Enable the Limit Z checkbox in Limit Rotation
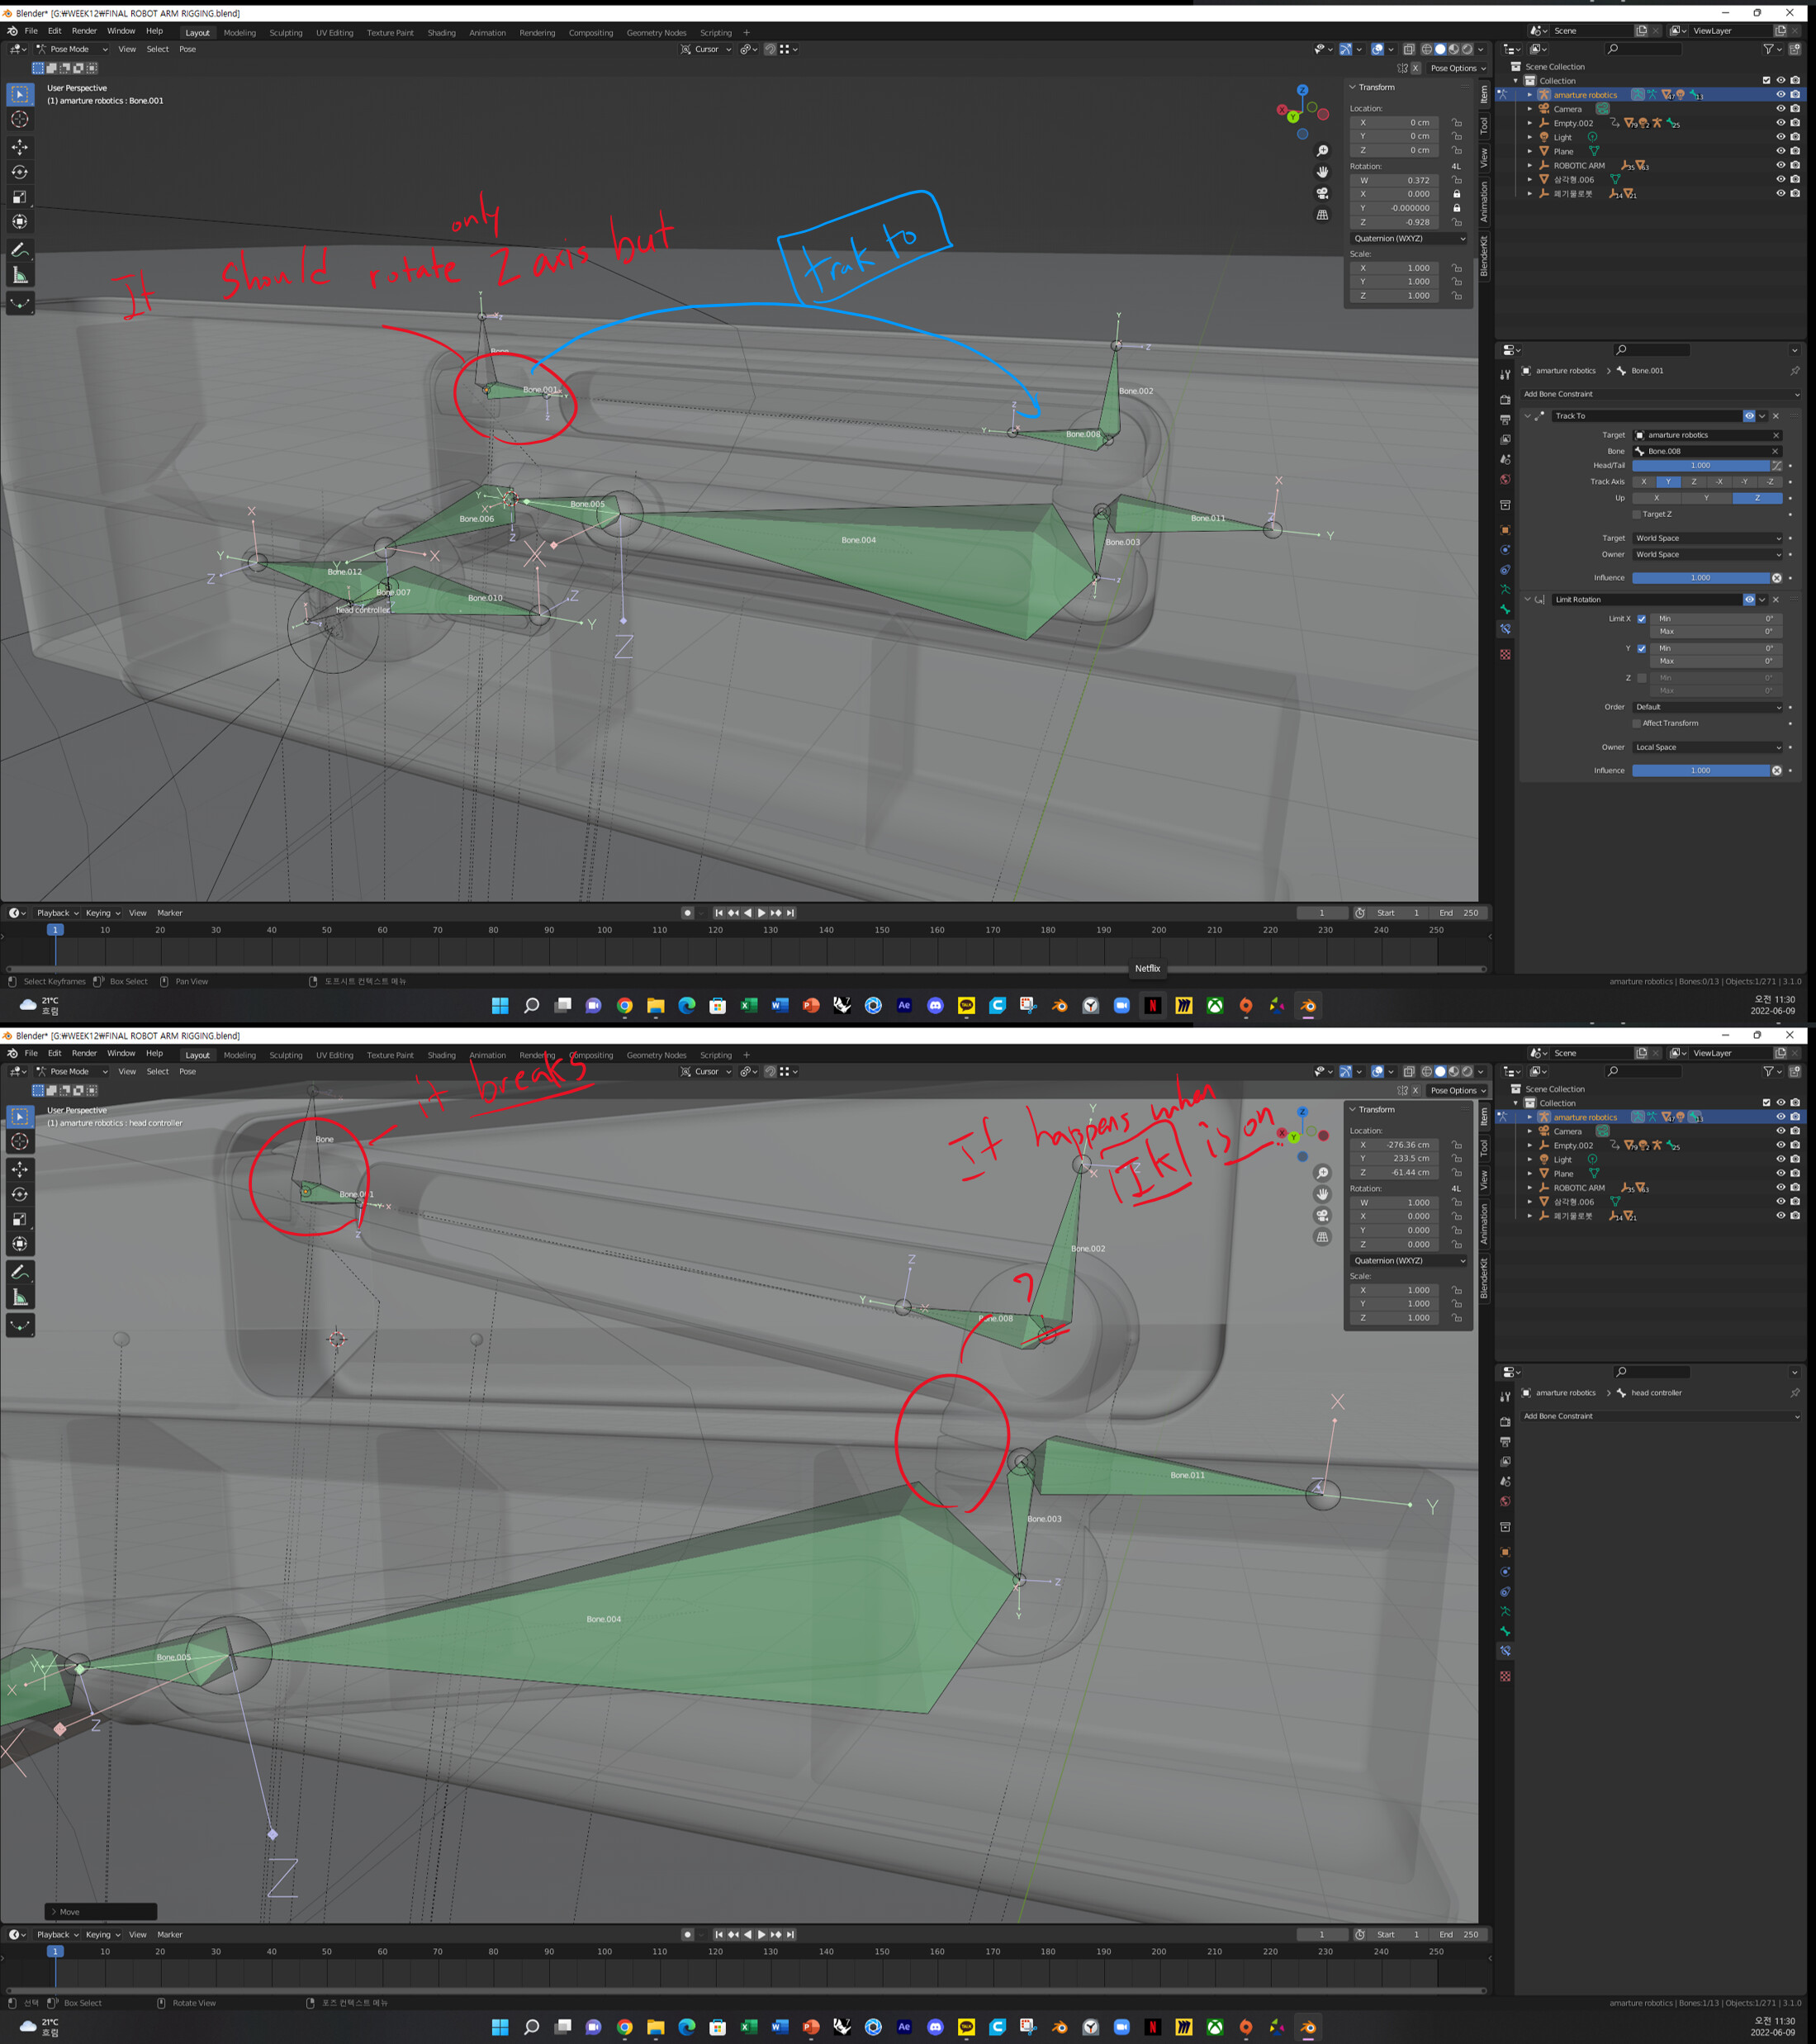The height and width of the screenshot is (2044, 1816). [1641, 678]
